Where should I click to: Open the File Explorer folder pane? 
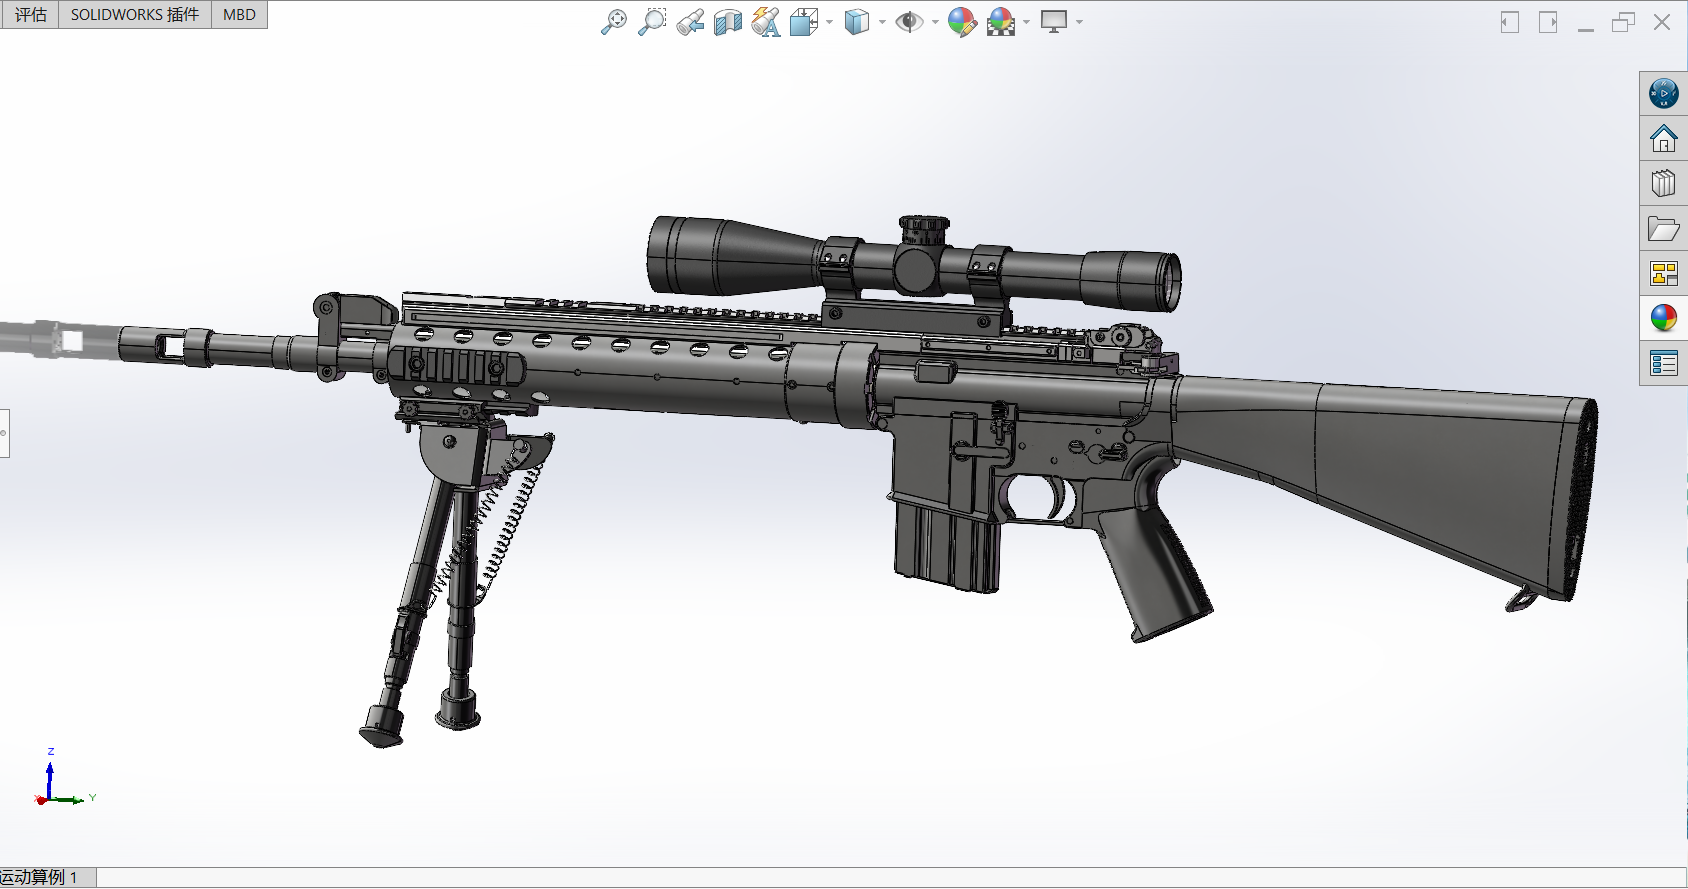1663,229
